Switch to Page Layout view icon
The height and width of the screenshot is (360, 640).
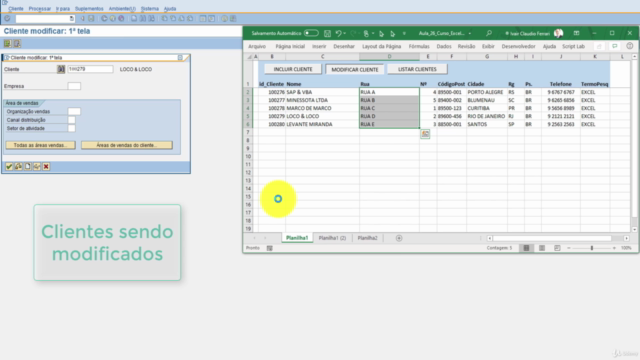pos(542,248)
